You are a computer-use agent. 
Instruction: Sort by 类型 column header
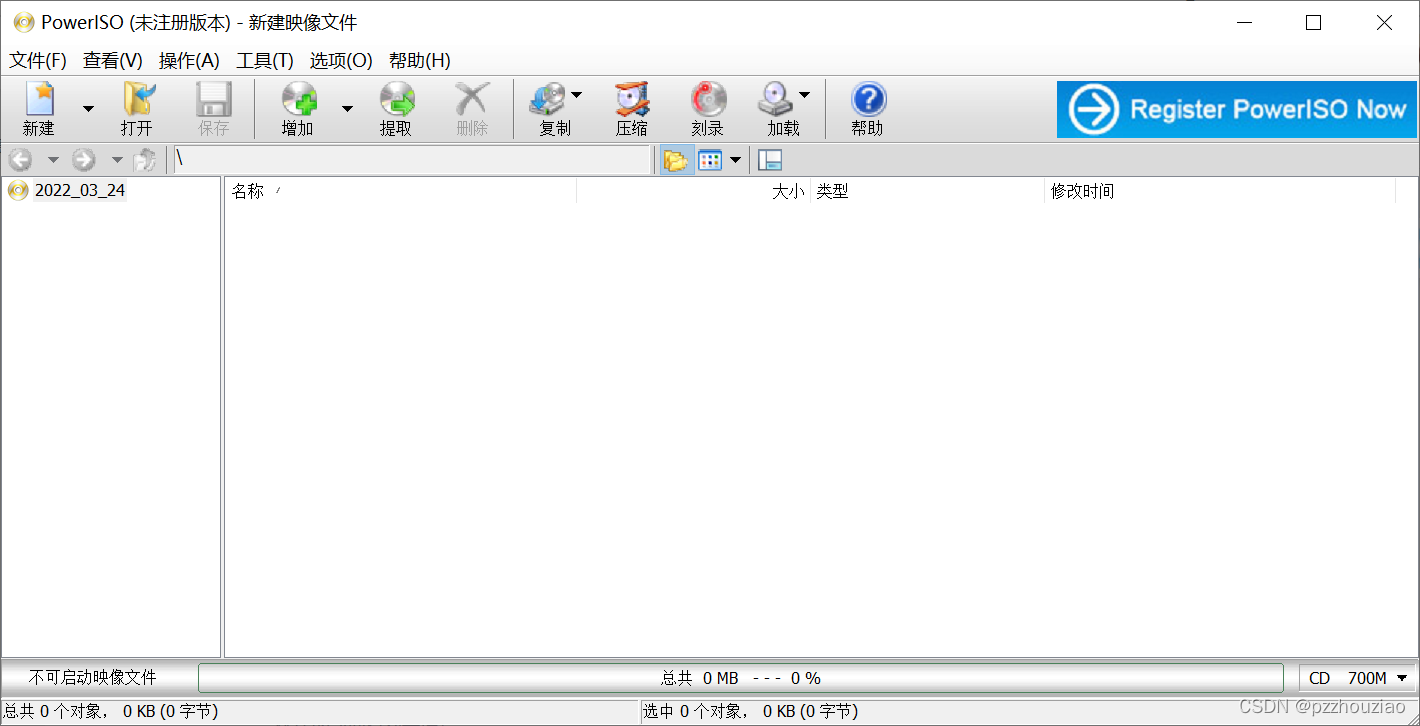tap(927, 191)
